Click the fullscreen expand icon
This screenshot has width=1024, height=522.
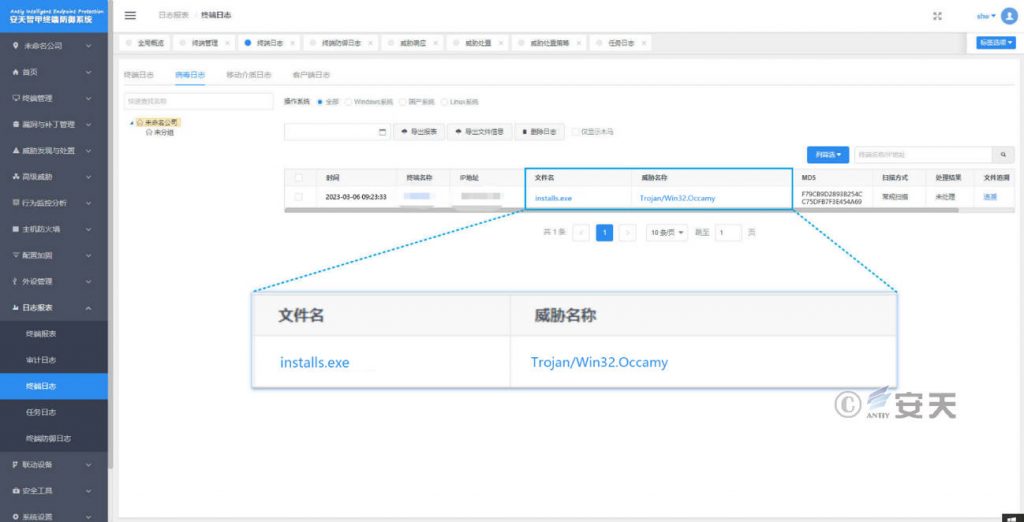click(937, 16)
